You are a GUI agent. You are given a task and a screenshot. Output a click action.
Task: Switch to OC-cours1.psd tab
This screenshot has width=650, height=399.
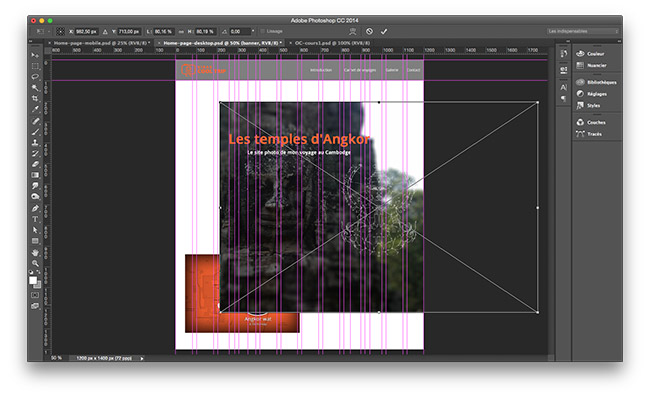(332, 43)
